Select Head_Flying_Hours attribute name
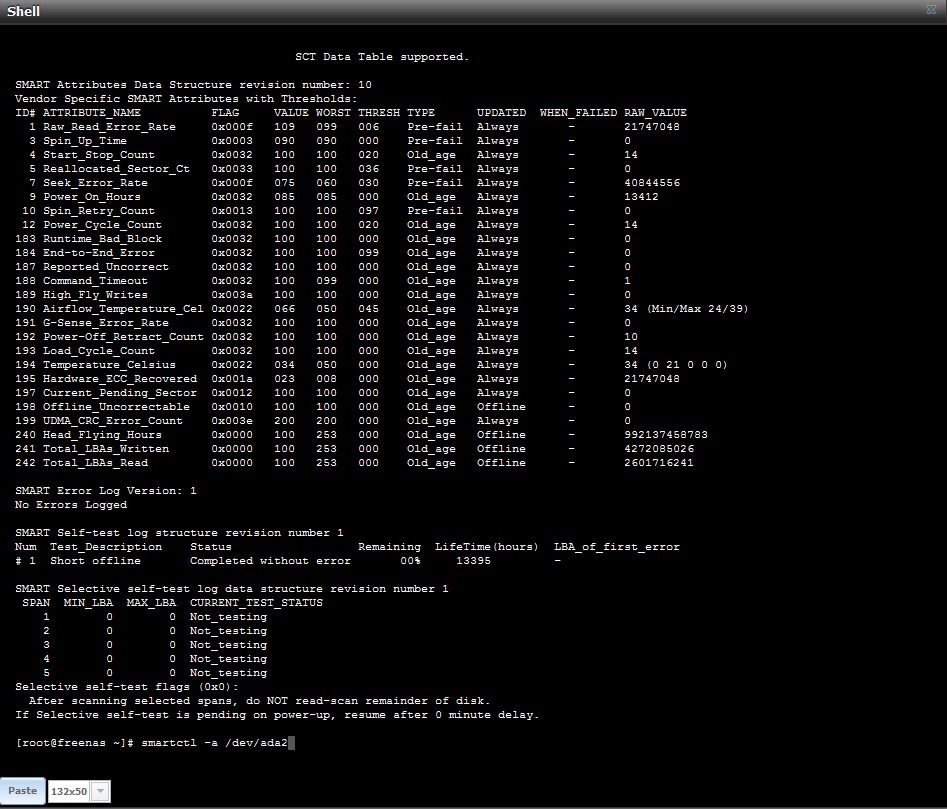This screenshot has width=947, height=809. point(102,435)
